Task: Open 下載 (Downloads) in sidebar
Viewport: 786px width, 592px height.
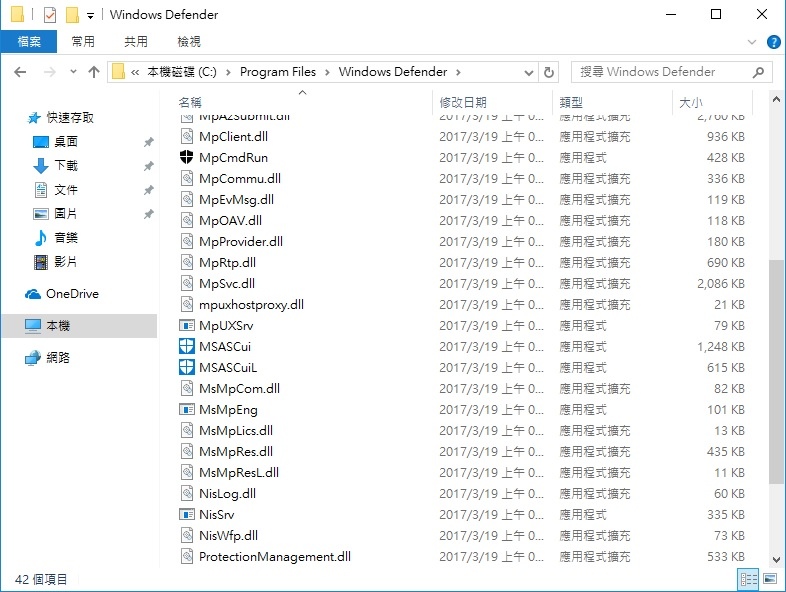Action: pos(66,166)
